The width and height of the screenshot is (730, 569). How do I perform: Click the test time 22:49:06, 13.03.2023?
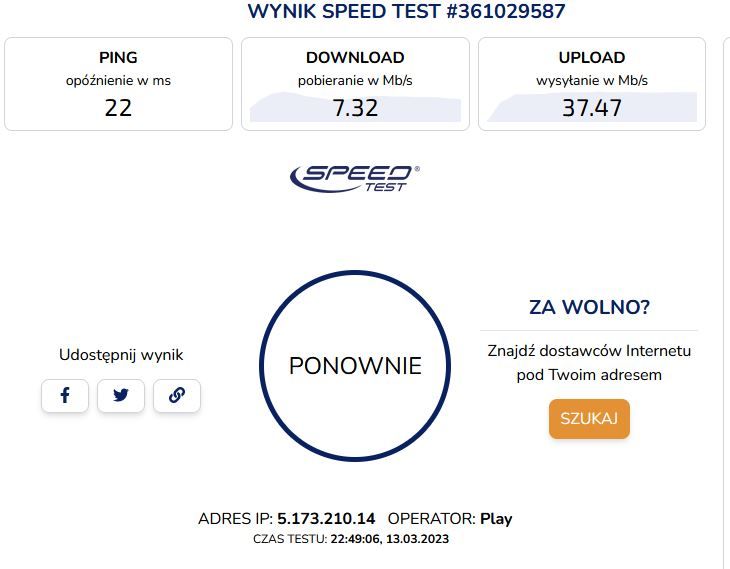coord(390,539)
